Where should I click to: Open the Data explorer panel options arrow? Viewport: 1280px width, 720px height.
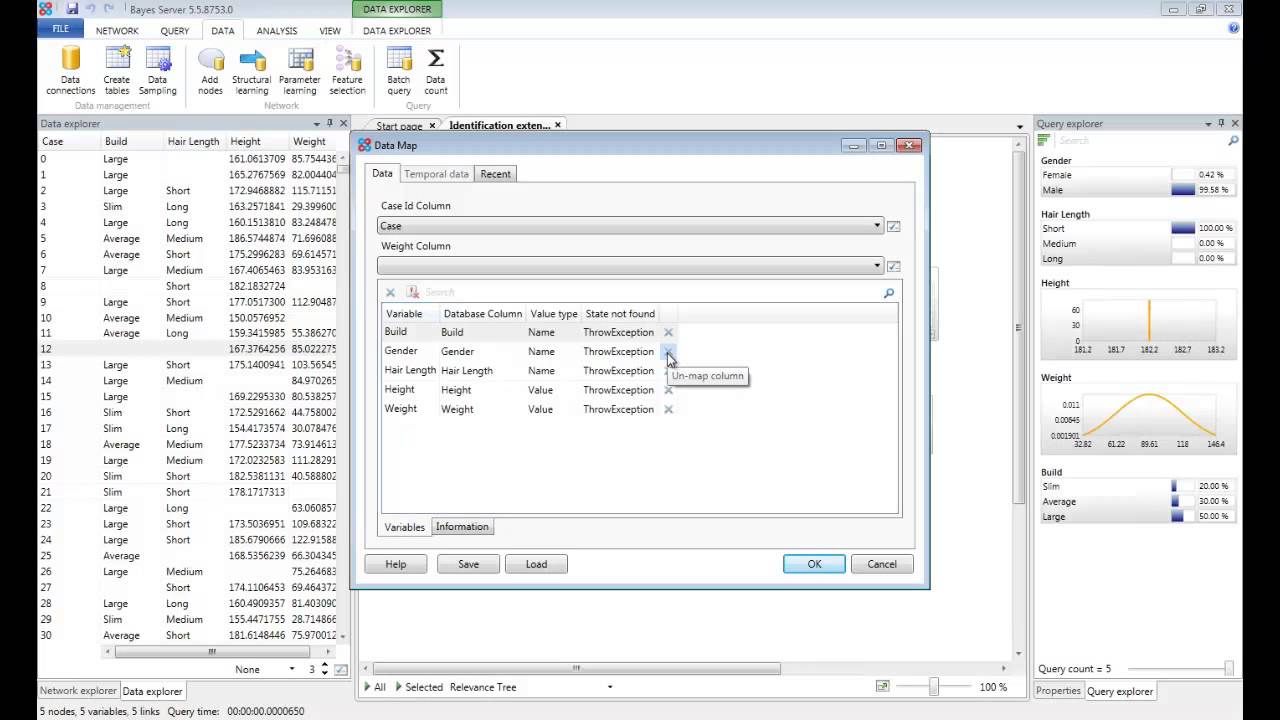(316, 124)
